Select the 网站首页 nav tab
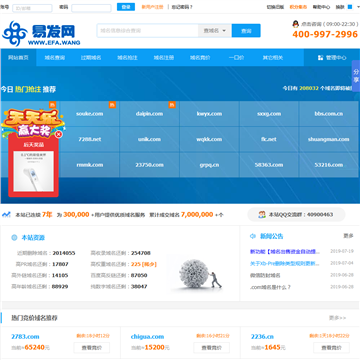The height and width of the screenshot is (360, 360). tap(18, 57)
